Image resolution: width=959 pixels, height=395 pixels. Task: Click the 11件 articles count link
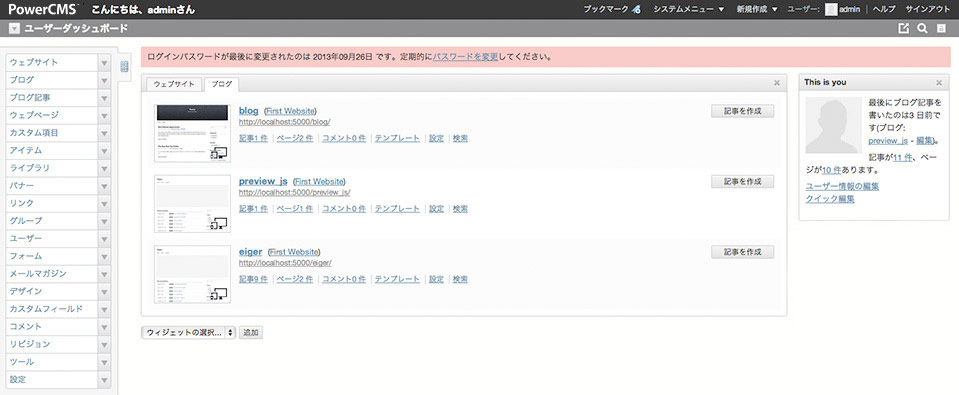903,157
